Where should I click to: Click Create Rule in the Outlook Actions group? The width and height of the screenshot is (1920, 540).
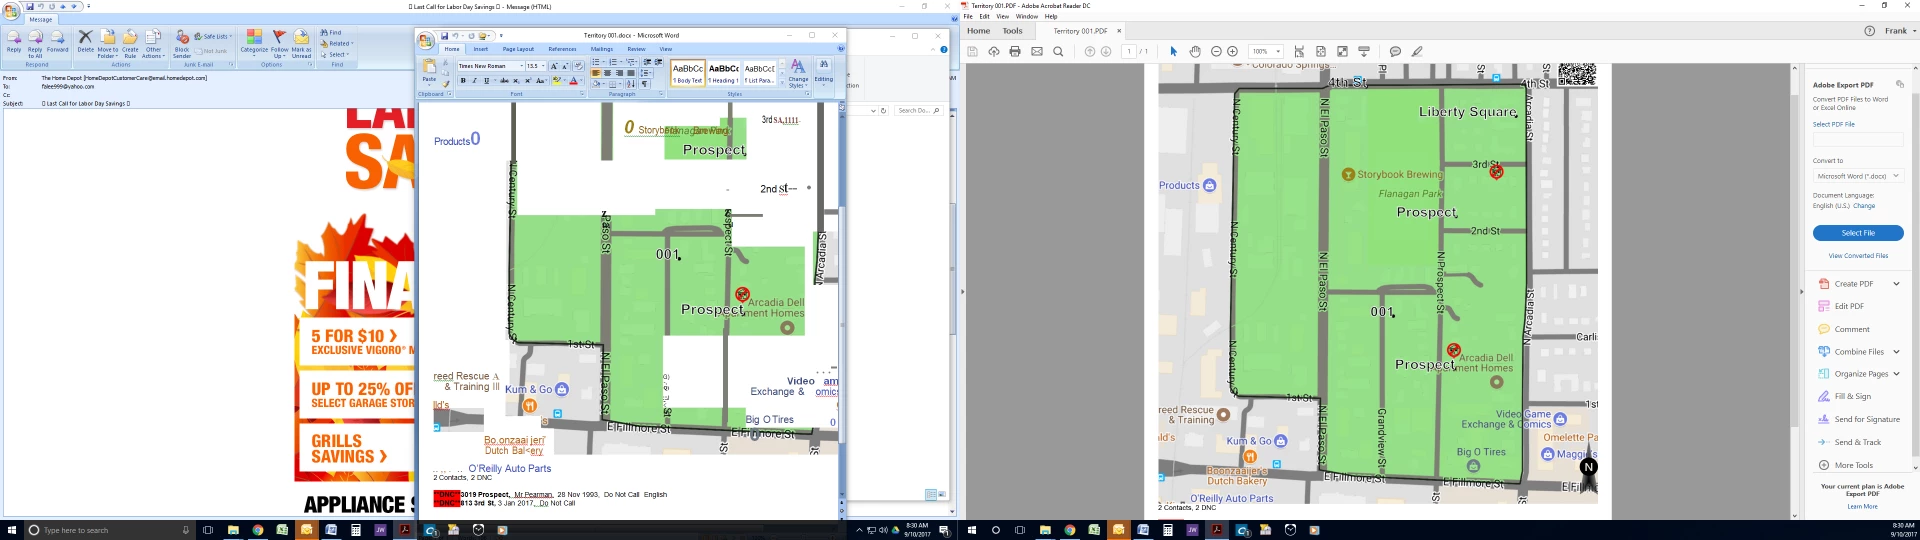130,43
